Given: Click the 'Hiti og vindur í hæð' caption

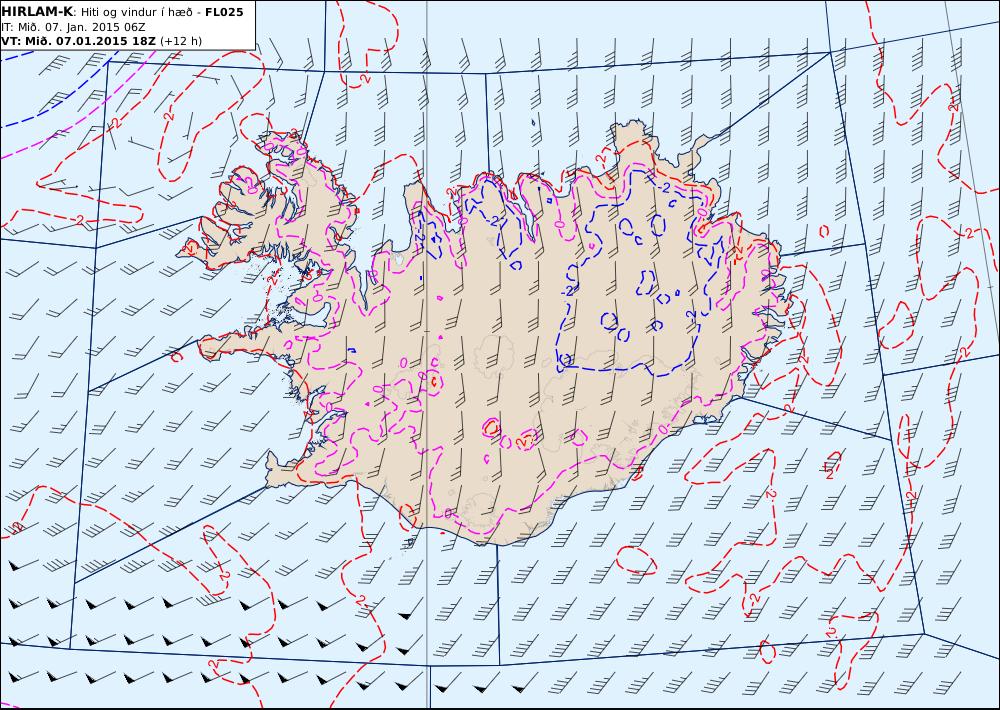Looking at the screenshot, I should [136, 12].
